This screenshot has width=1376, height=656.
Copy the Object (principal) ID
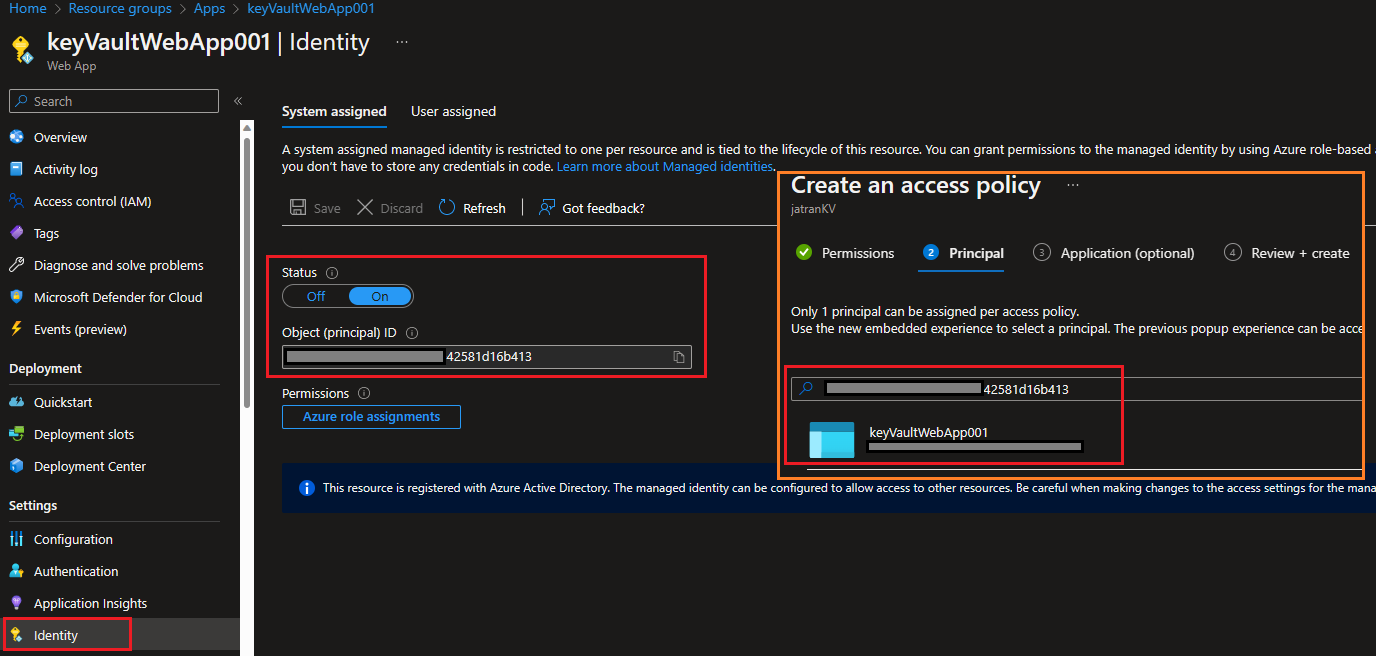[681, 356]
